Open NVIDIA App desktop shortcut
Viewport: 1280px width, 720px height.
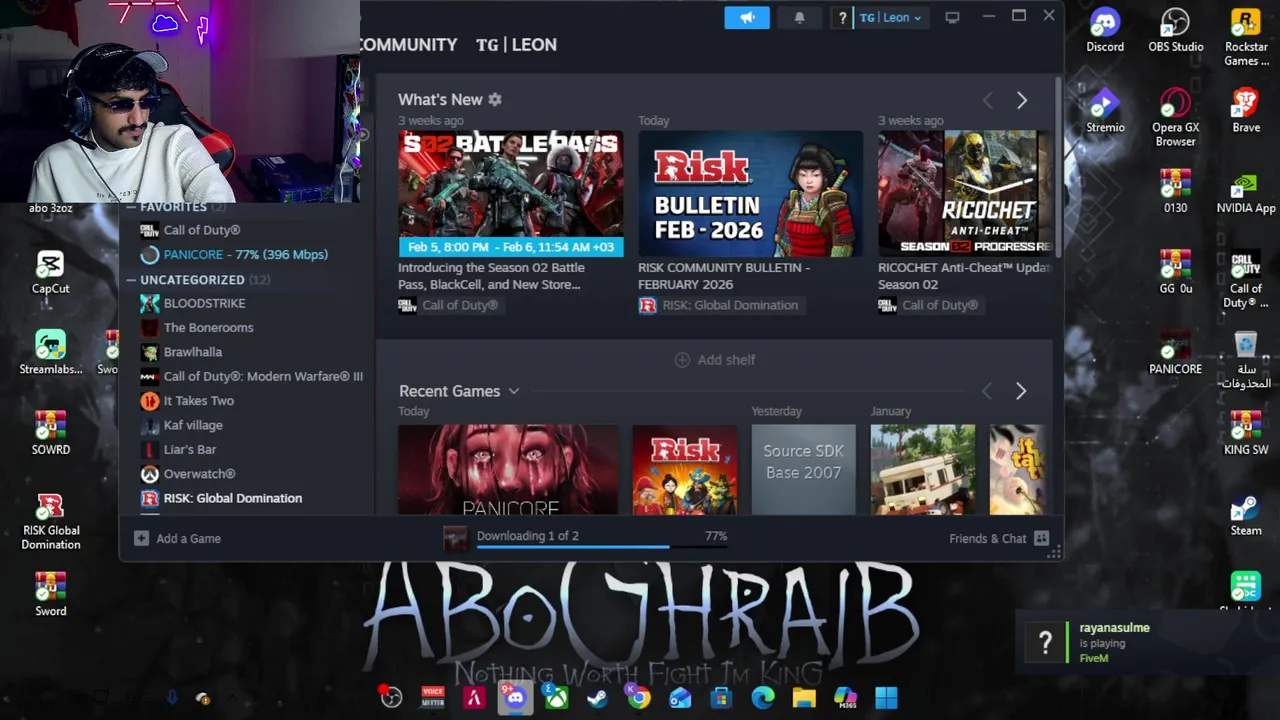coord(1246,192)
